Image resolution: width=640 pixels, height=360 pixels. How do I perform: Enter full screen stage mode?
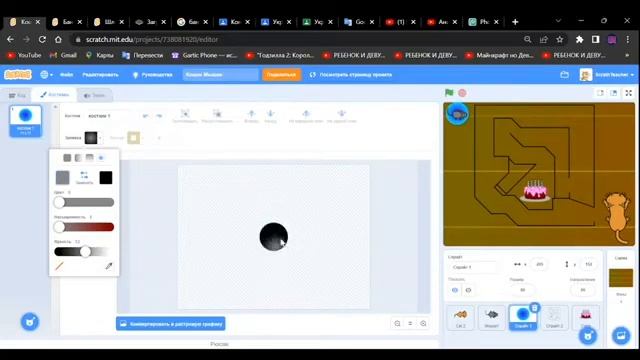click(629, 93)
